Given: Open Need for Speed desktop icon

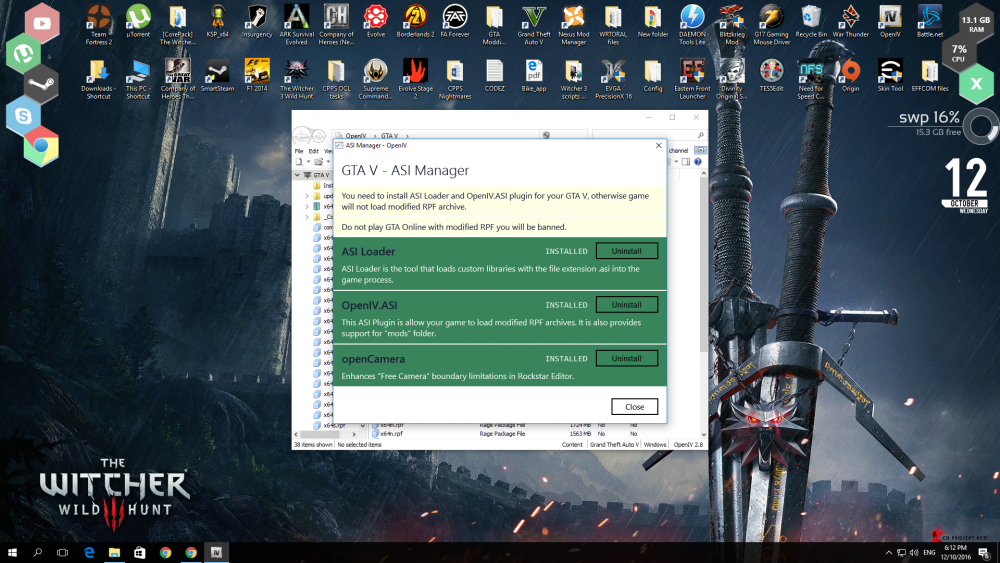Looking at the screenshot, I should click(811, 80).
